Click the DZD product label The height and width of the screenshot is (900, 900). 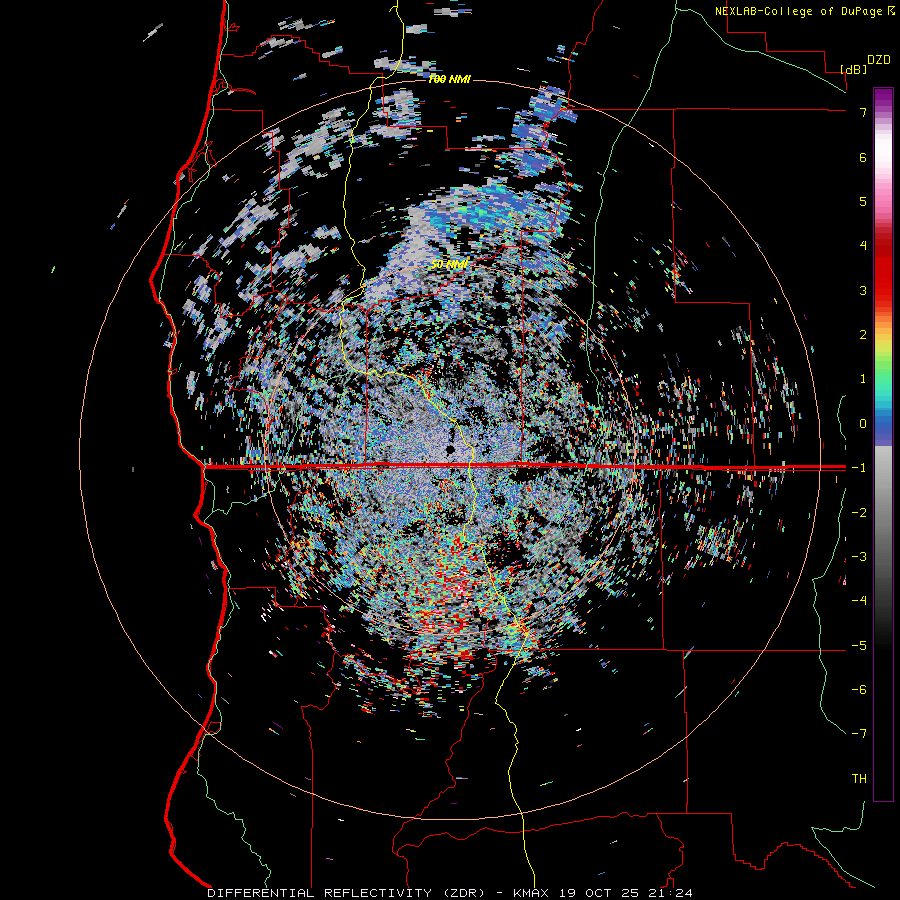pyautogui.click(x=879, y=60)
